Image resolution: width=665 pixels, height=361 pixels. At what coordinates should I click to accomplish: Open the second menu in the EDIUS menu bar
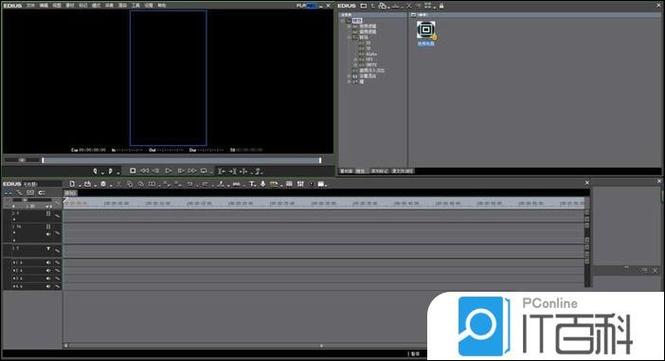(44, 6)
